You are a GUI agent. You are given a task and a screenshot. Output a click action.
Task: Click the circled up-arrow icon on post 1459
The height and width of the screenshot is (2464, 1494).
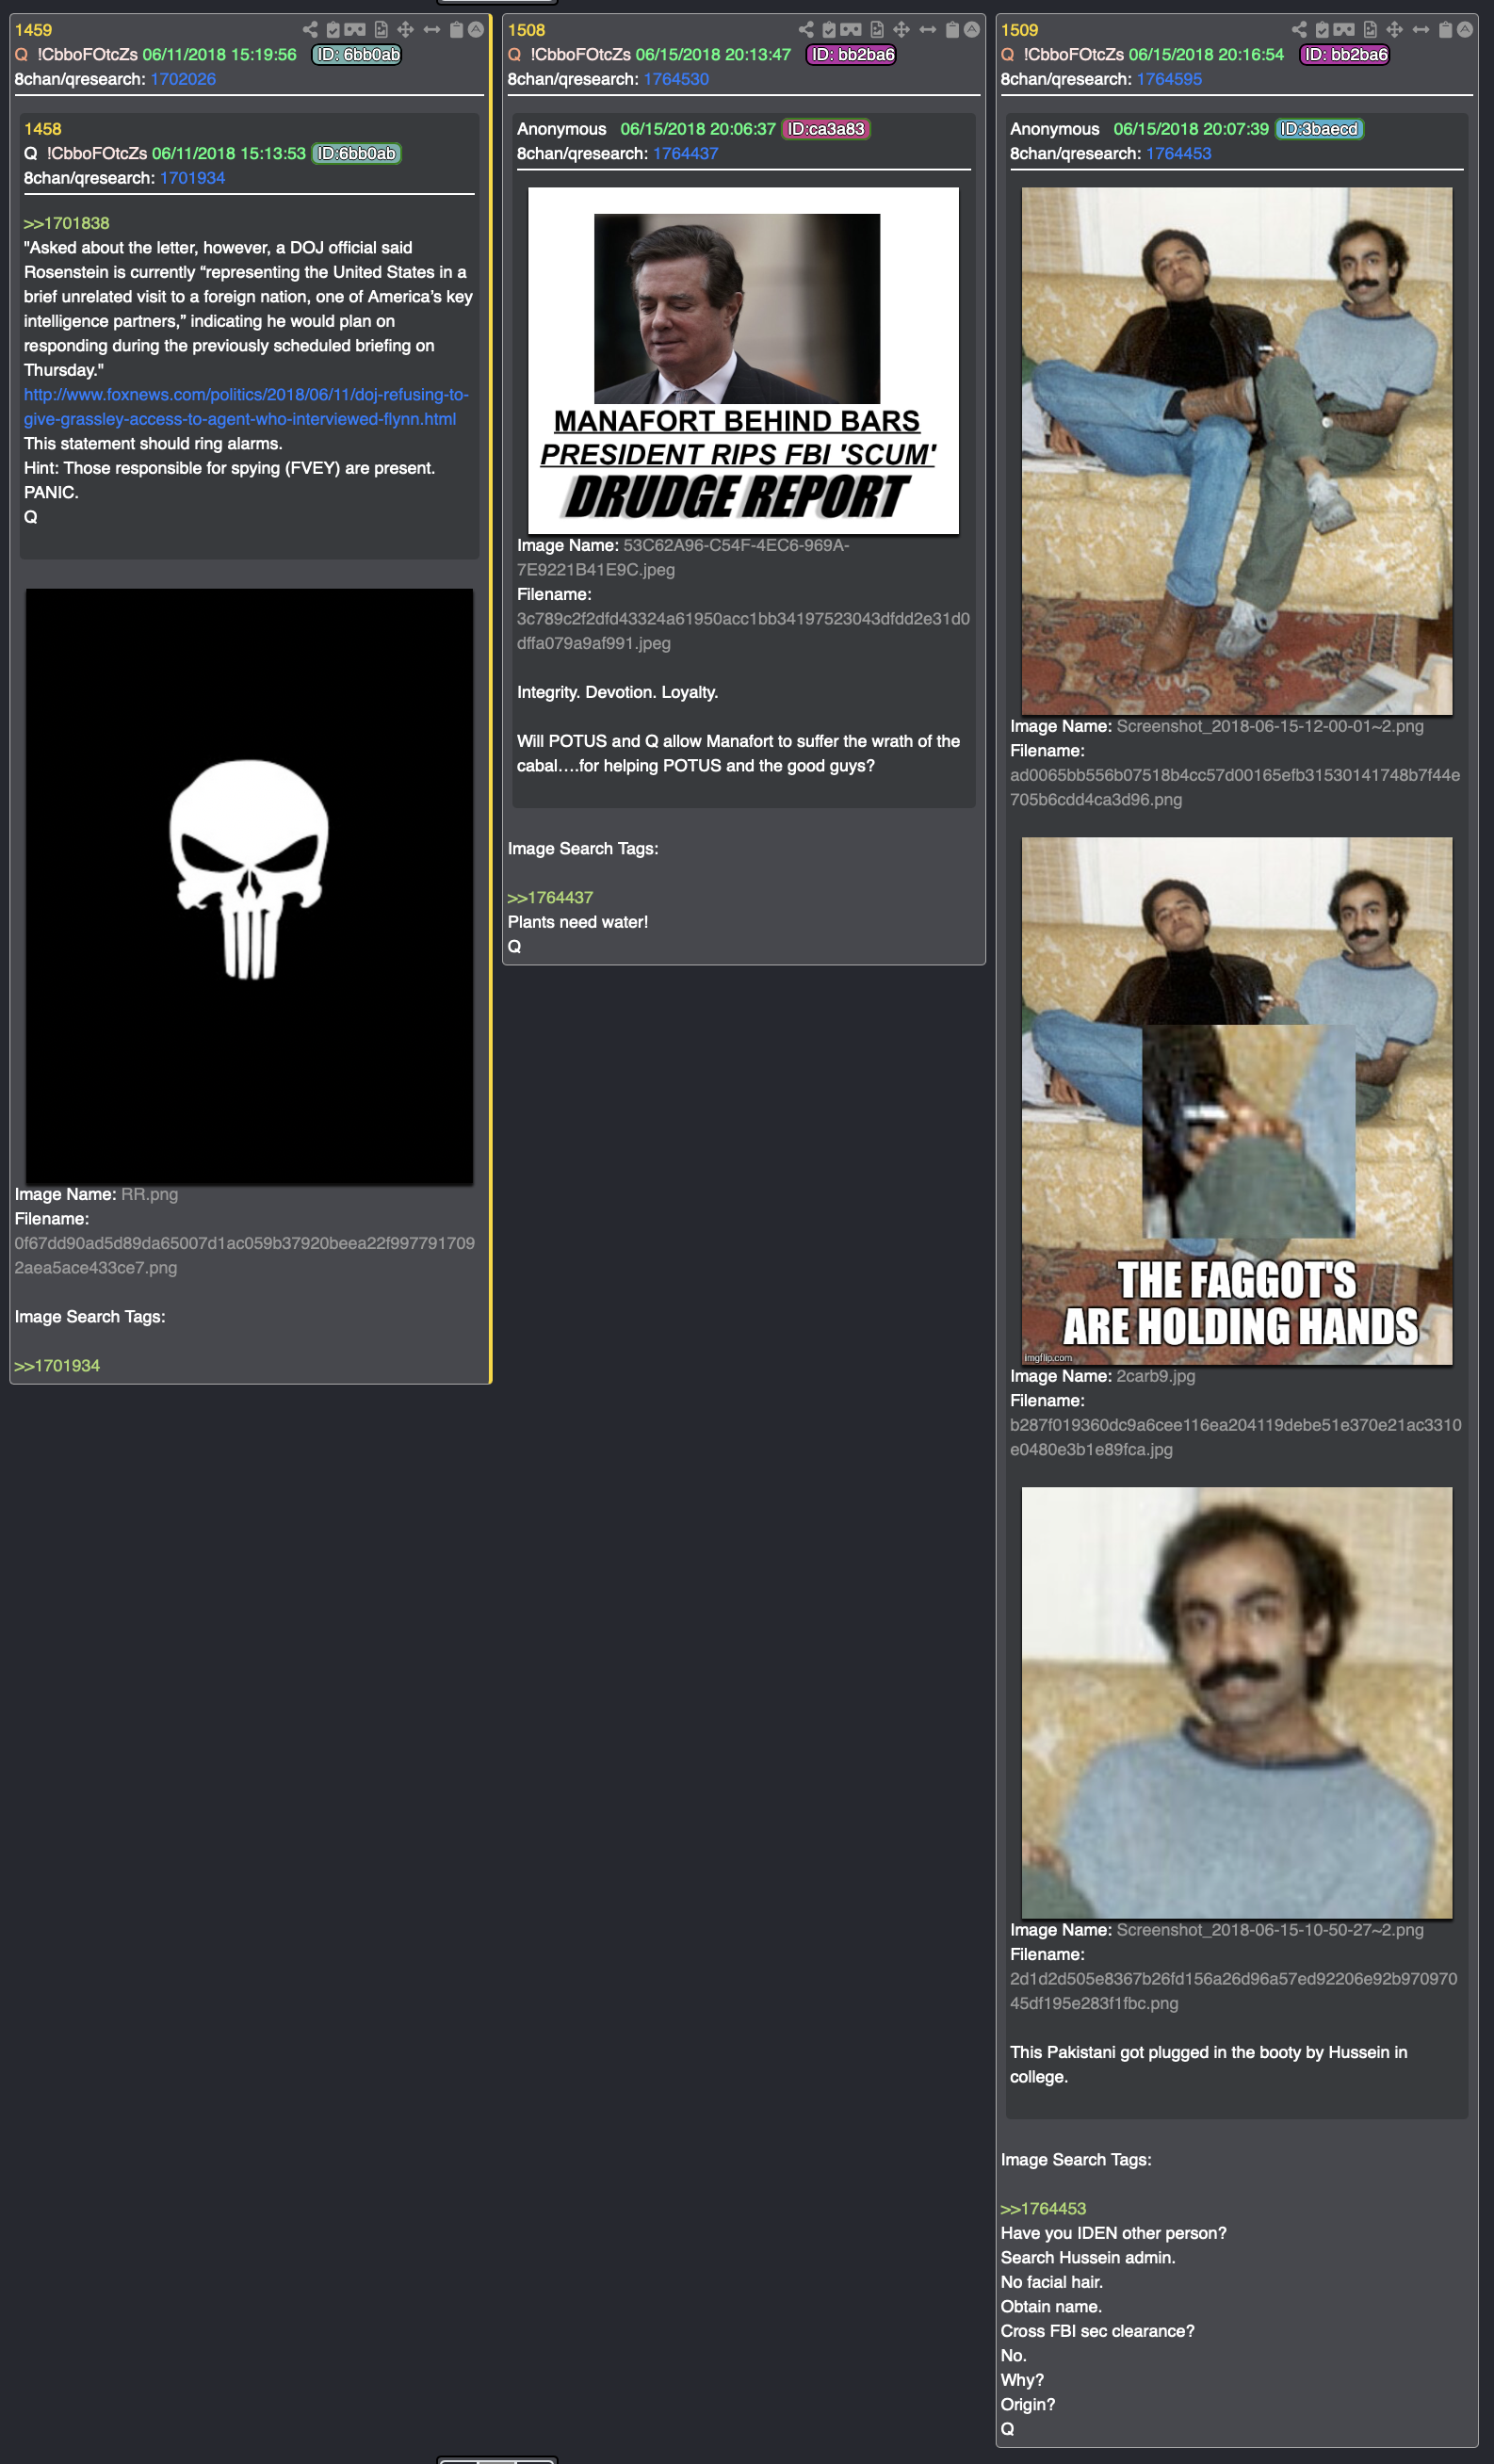(476, 30)
